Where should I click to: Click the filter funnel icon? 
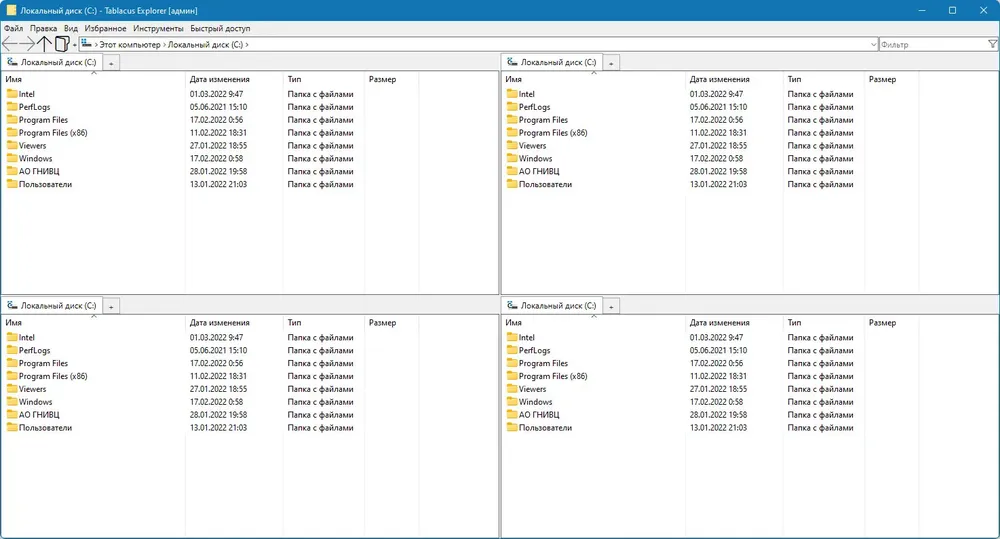pyautogui.click(x=992, y=44)
